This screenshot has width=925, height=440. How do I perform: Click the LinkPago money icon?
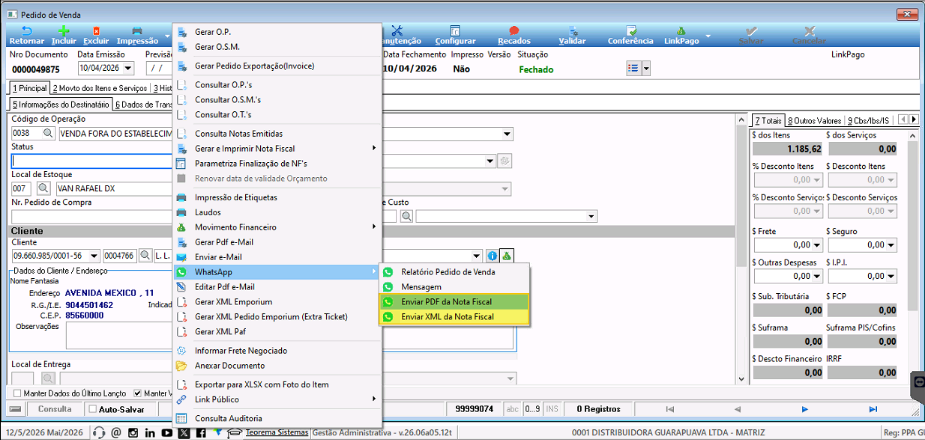click(x=681, y=31)
